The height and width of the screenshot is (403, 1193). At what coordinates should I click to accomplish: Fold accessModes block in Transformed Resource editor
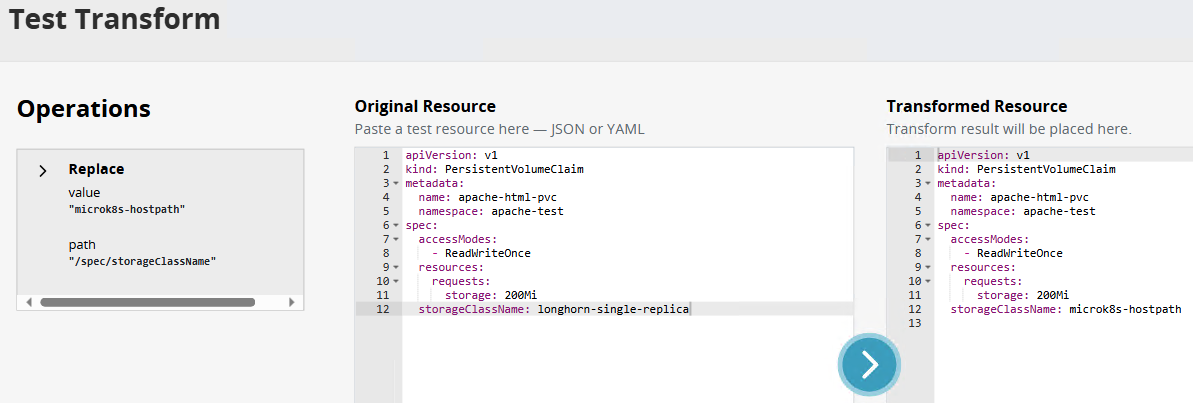(x=929, y=240)
